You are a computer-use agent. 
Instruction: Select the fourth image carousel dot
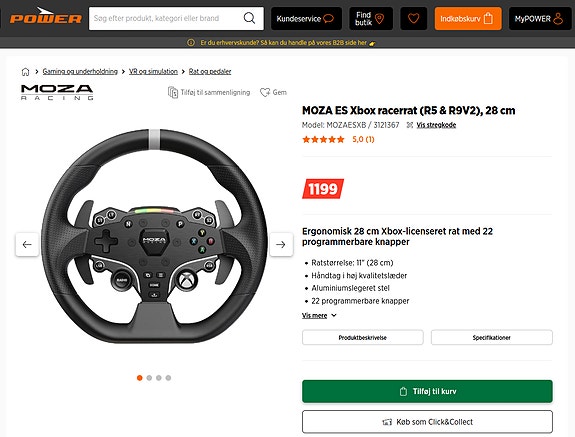pyautogui.click(x=168, y=378)
